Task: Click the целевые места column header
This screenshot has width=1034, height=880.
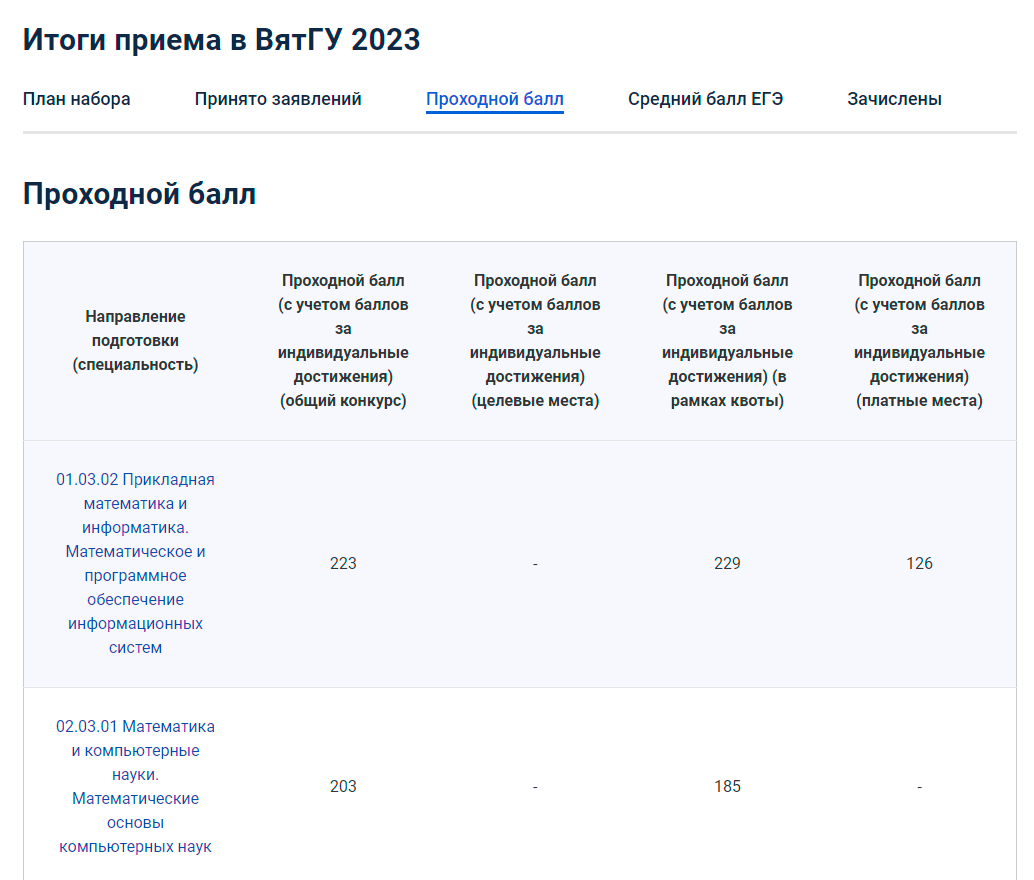Action: 535,340
